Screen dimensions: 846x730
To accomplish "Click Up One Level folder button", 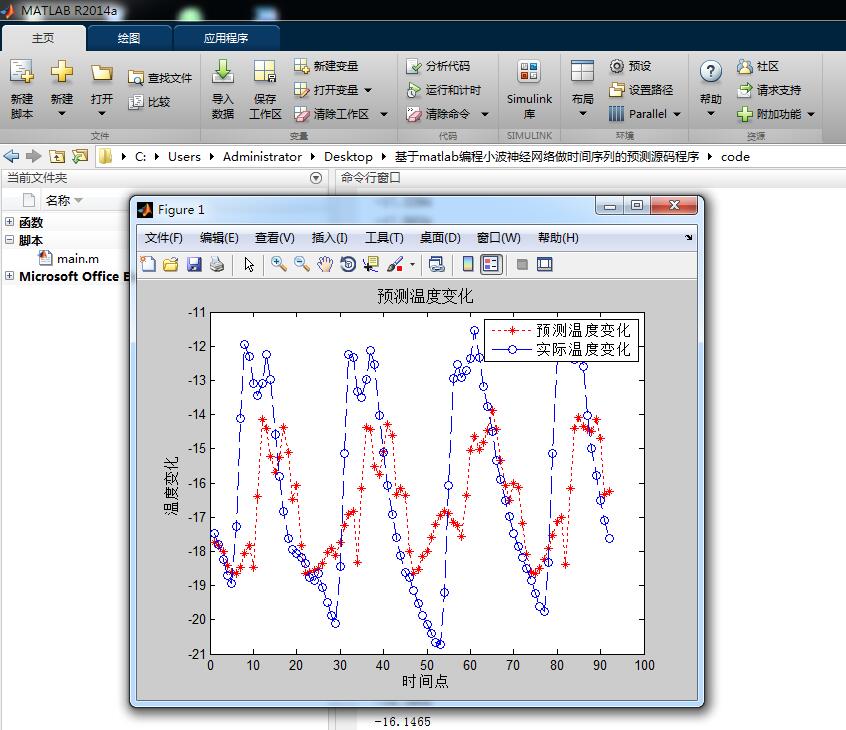I will [x=57, y=156].
